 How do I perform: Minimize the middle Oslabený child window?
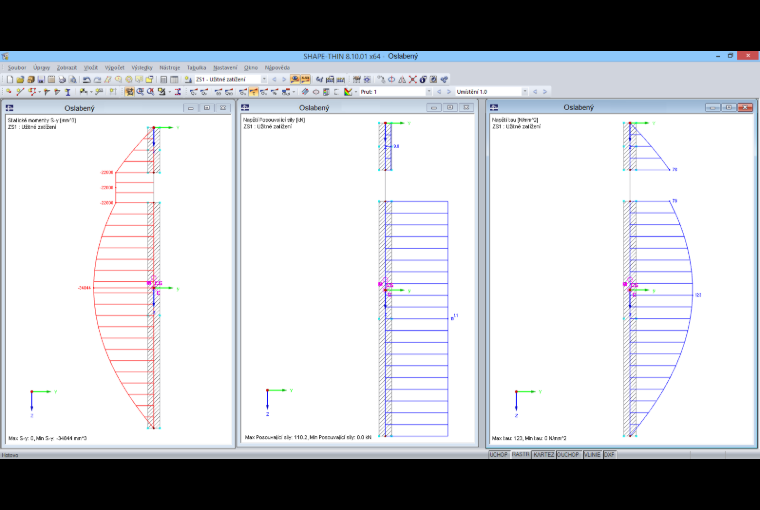tap(434, 107)
